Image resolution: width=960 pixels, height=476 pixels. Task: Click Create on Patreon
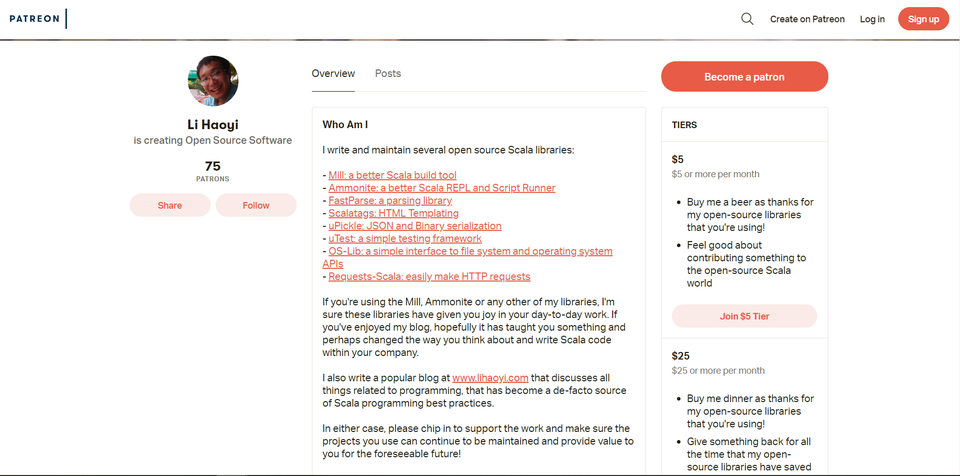point(807,19)
